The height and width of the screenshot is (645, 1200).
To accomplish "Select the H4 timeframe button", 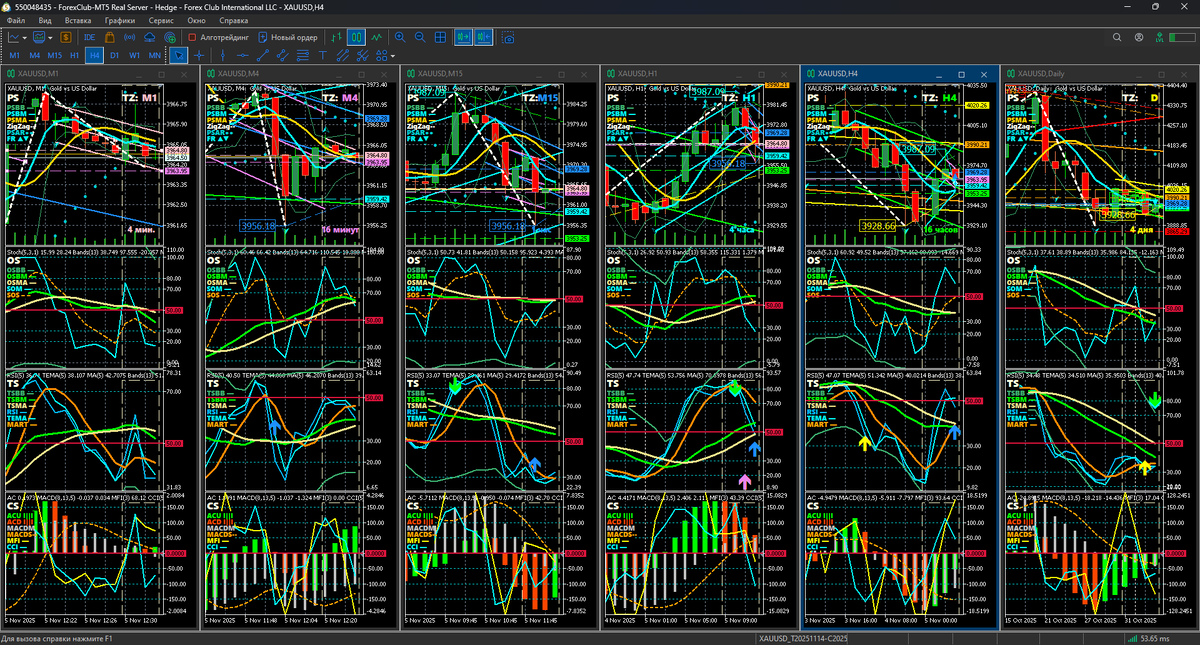I will point(94,55).
